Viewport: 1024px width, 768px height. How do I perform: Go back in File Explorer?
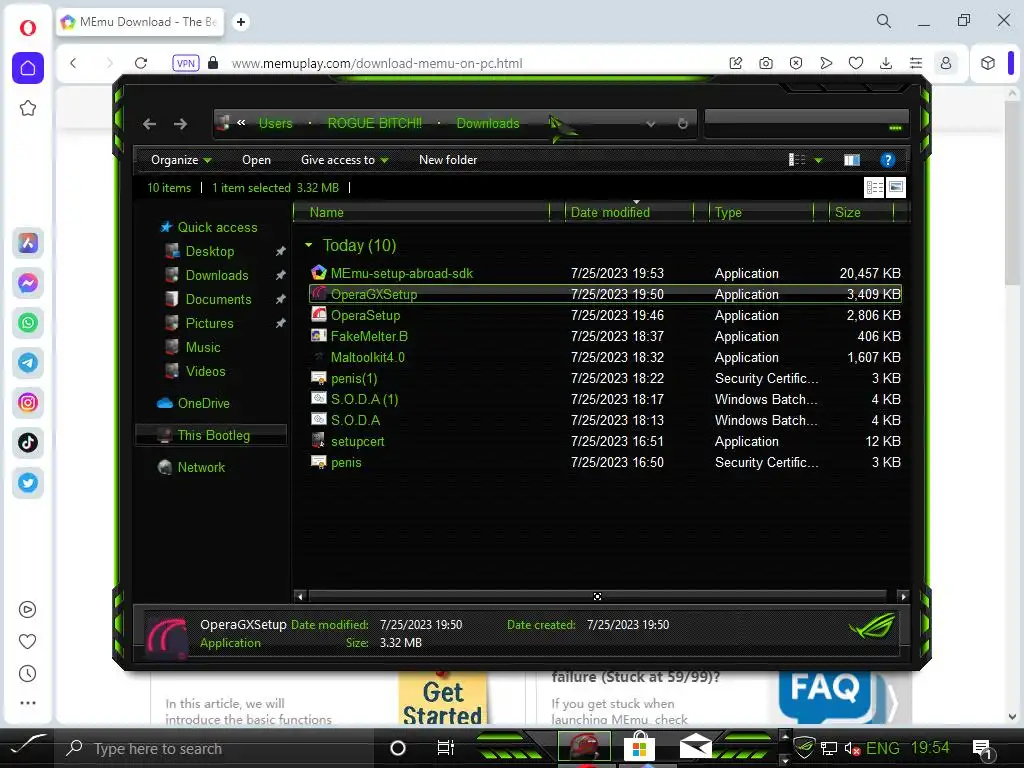(x=150, y=123)
